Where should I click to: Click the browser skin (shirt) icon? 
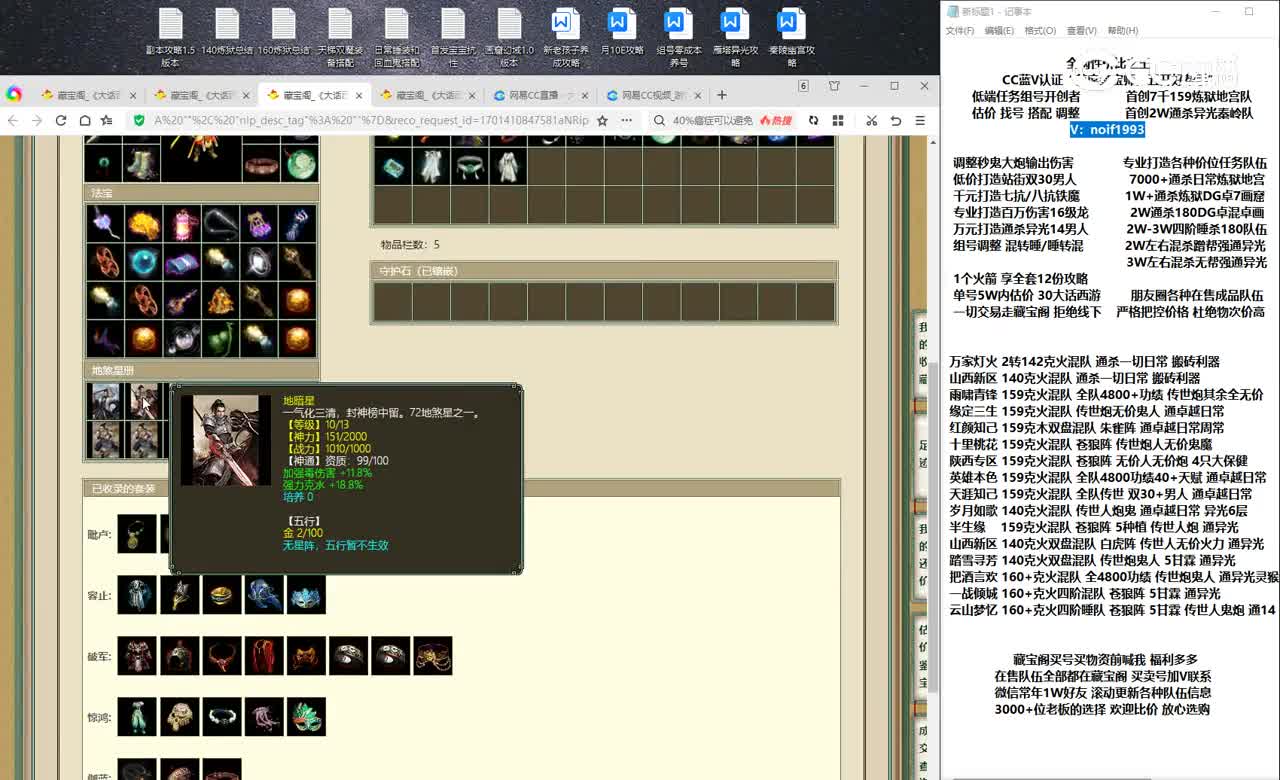pyautogui.click(x=834, y=86)
